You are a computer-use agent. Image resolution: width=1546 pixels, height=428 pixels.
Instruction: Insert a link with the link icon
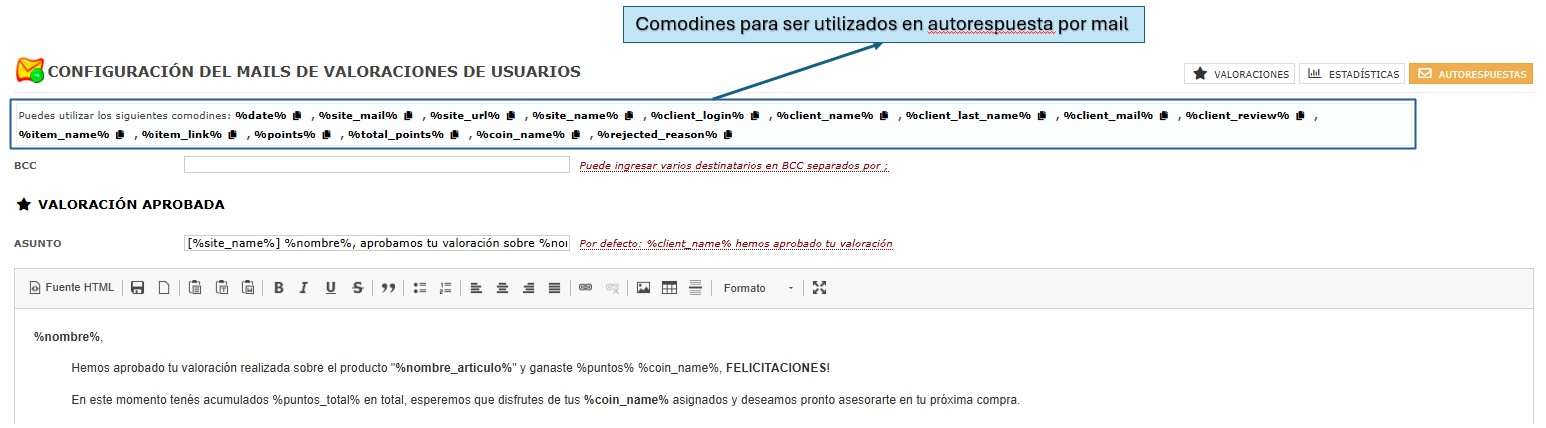tap(586, 288)
